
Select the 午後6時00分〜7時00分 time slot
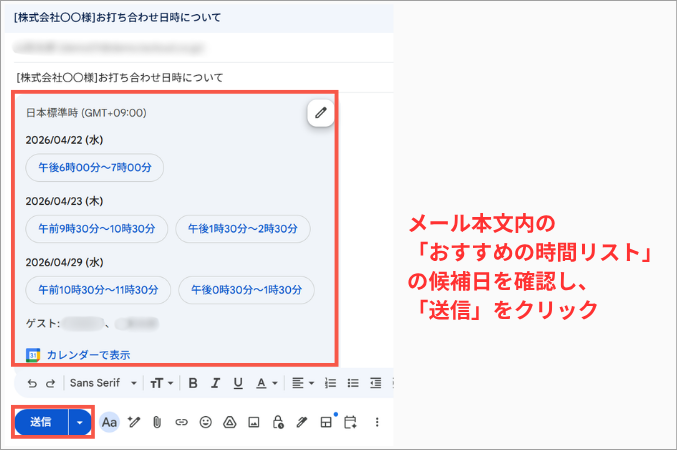click(x=95, y=167)
